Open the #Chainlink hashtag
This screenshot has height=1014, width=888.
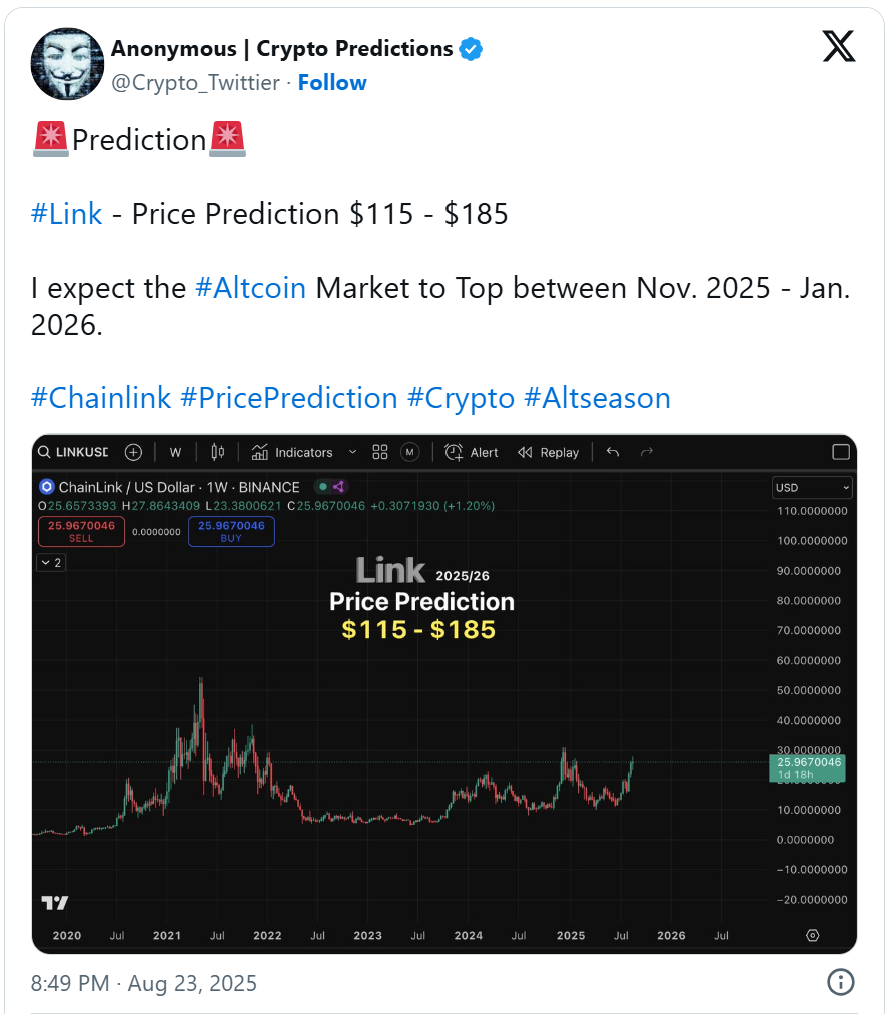click(101, 398)
